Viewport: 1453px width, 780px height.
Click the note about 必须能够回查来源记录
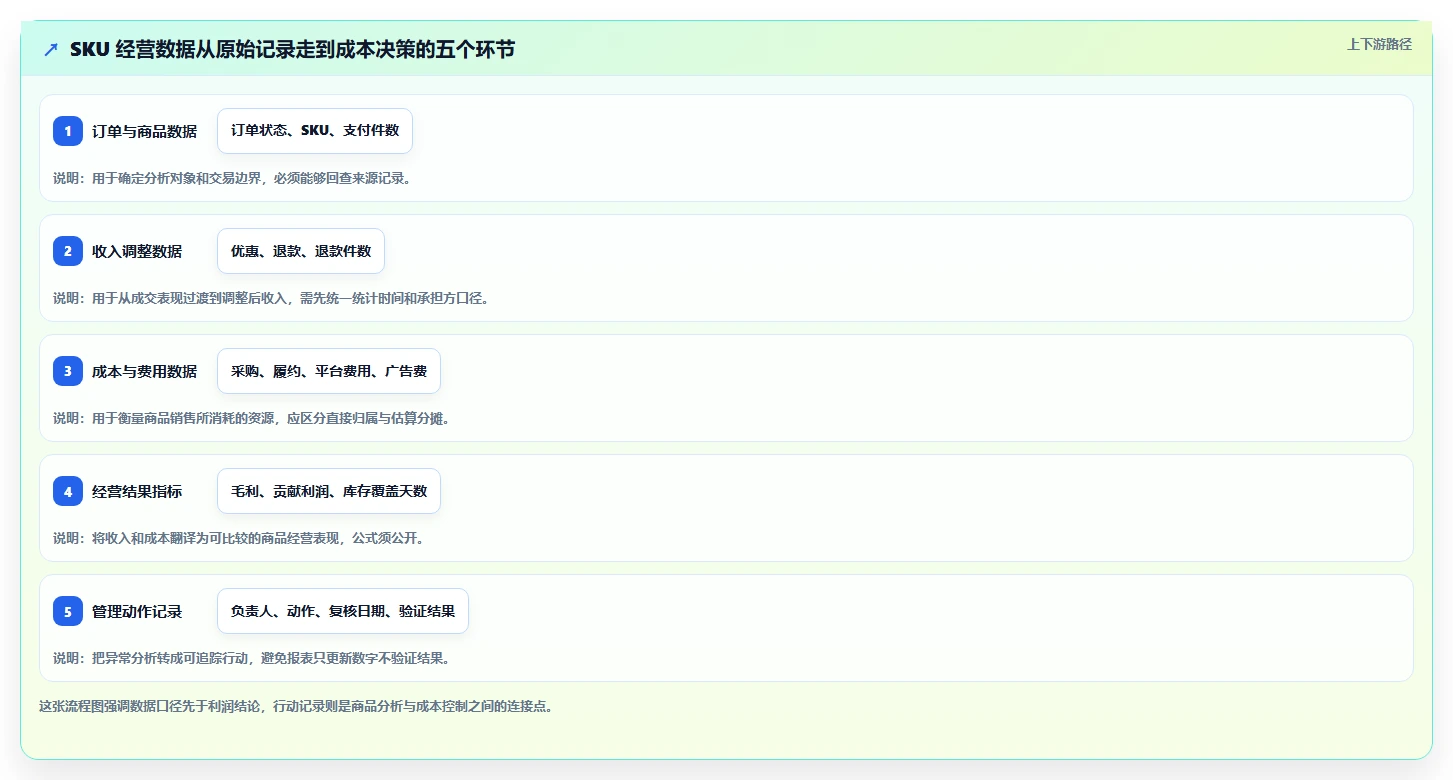tap(232, 178)
